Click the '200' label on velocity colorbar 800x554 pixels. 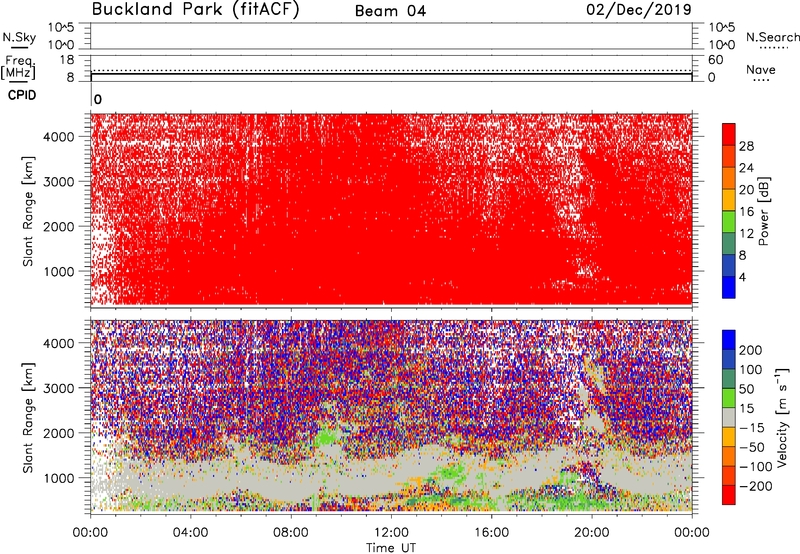[751, 350]
